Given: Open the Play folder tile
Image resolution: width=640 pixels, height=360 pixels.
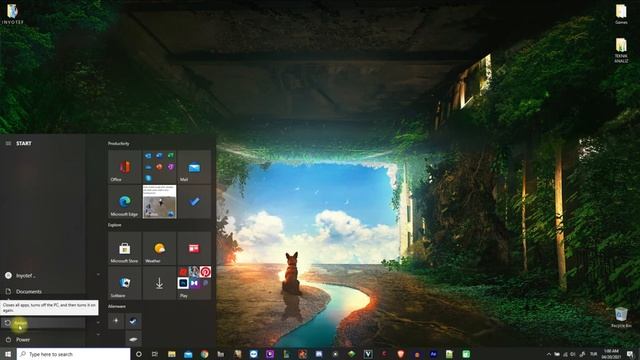Looking at the screenshot, I should (194, 283).
